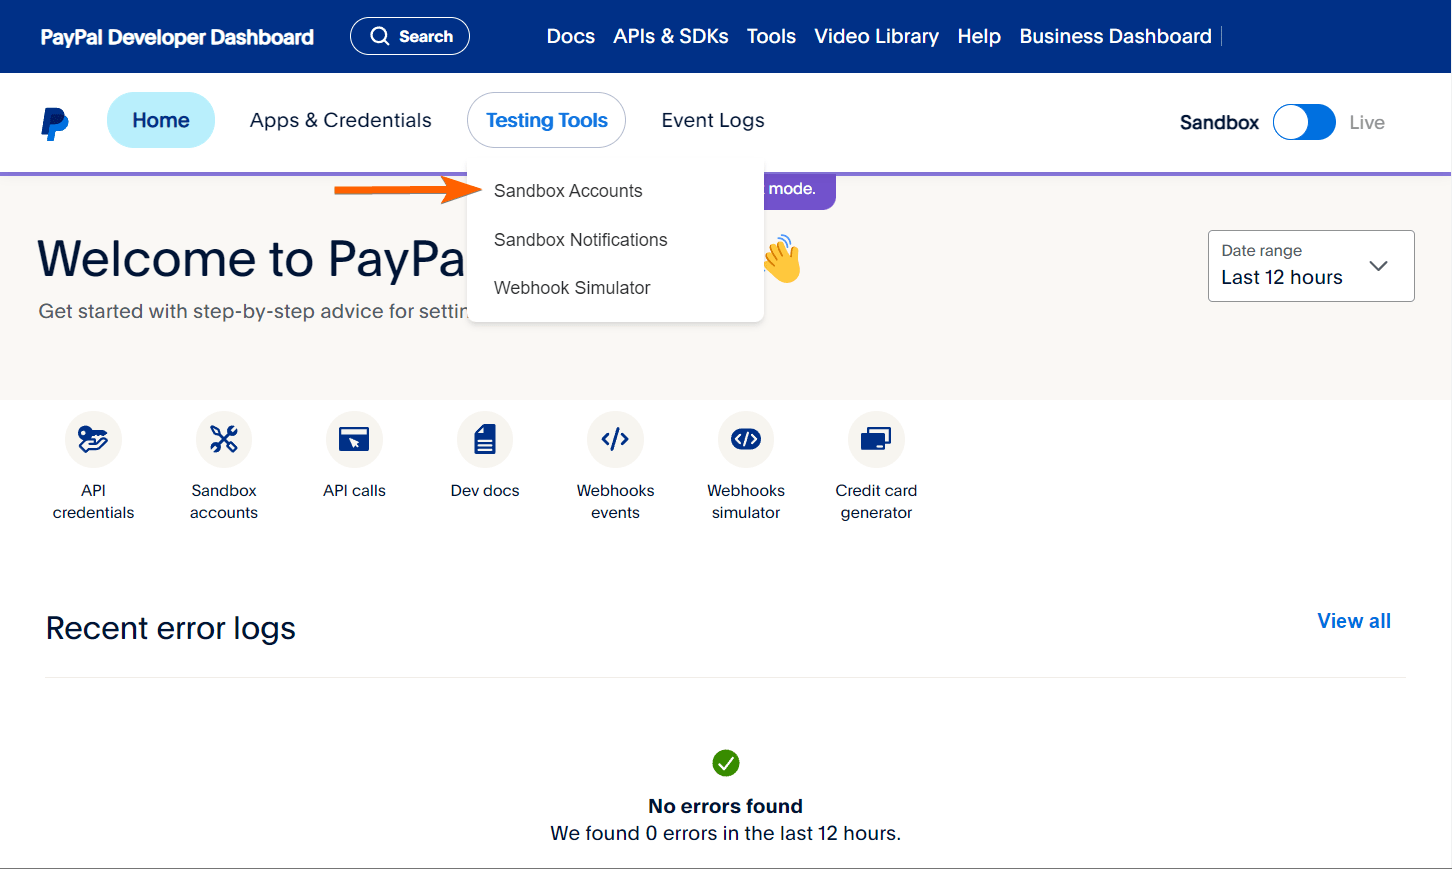Go to the Event Logs tab
This screenshot has width=1452, height=869.
pos(713,120)
